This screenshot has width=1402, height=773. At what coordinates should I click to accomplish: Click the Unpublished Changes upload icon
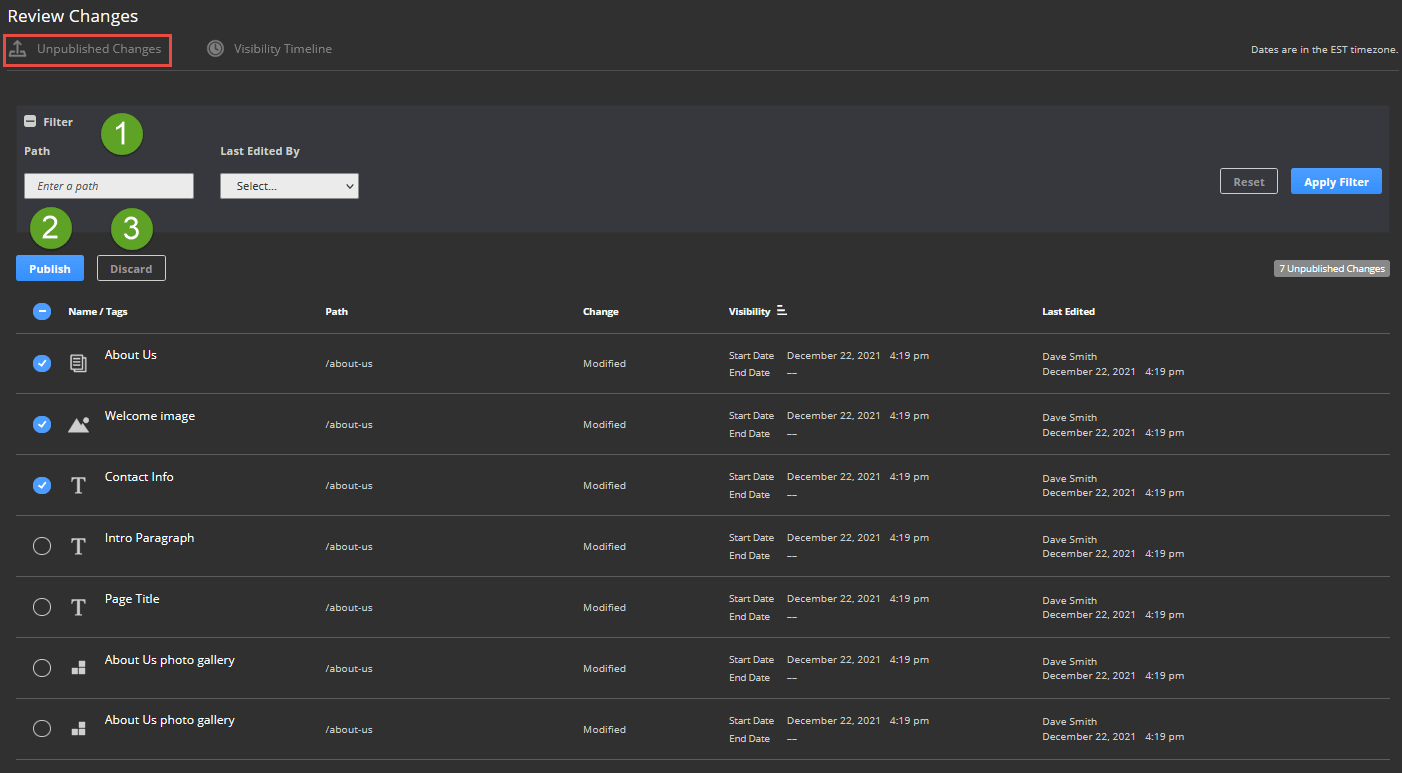[17, 49]
